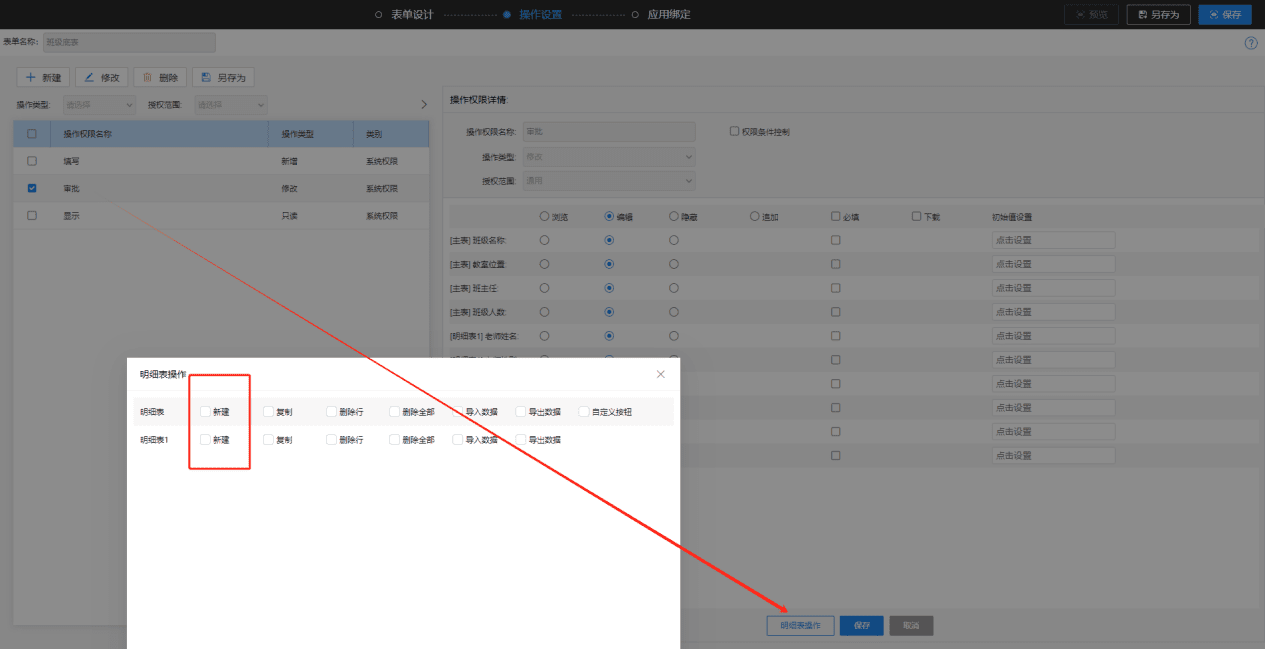1265x649 pixels.
Task: Check 新建 for 明细表 row
Action: click(205, 411)
